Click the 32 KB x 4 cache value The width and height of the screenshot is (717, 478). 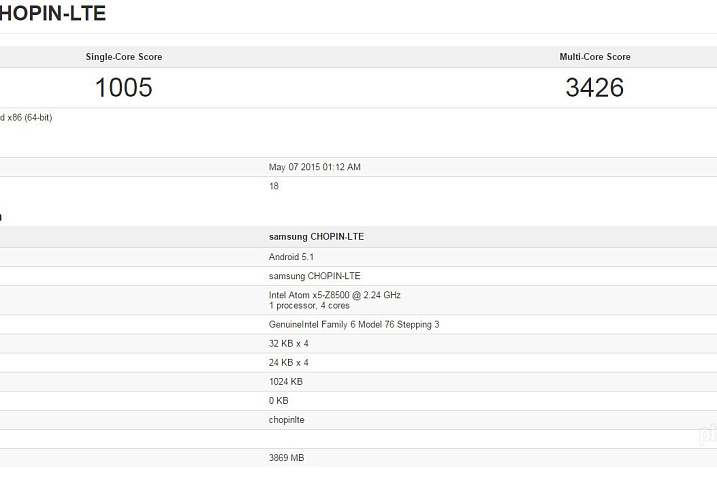pos(289,344)
